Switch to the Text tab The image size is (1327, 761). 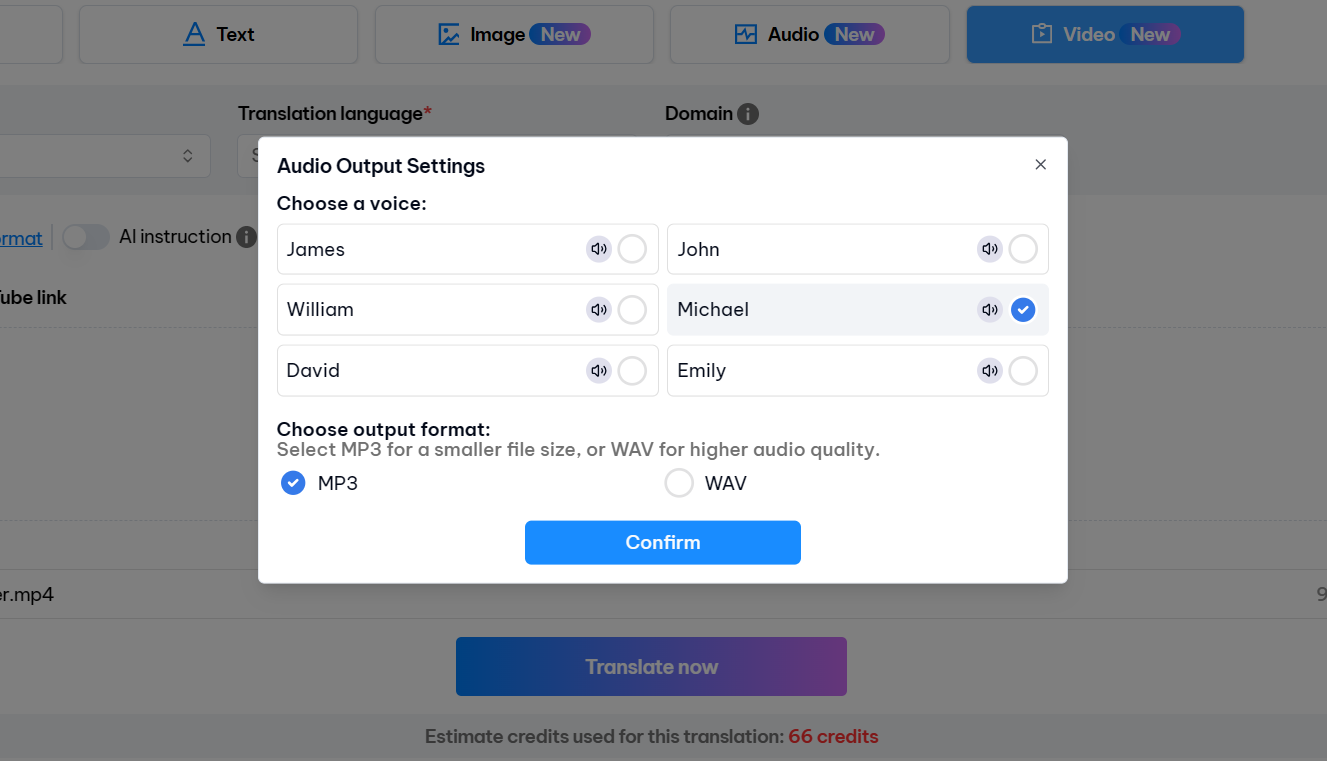(218, 34)
